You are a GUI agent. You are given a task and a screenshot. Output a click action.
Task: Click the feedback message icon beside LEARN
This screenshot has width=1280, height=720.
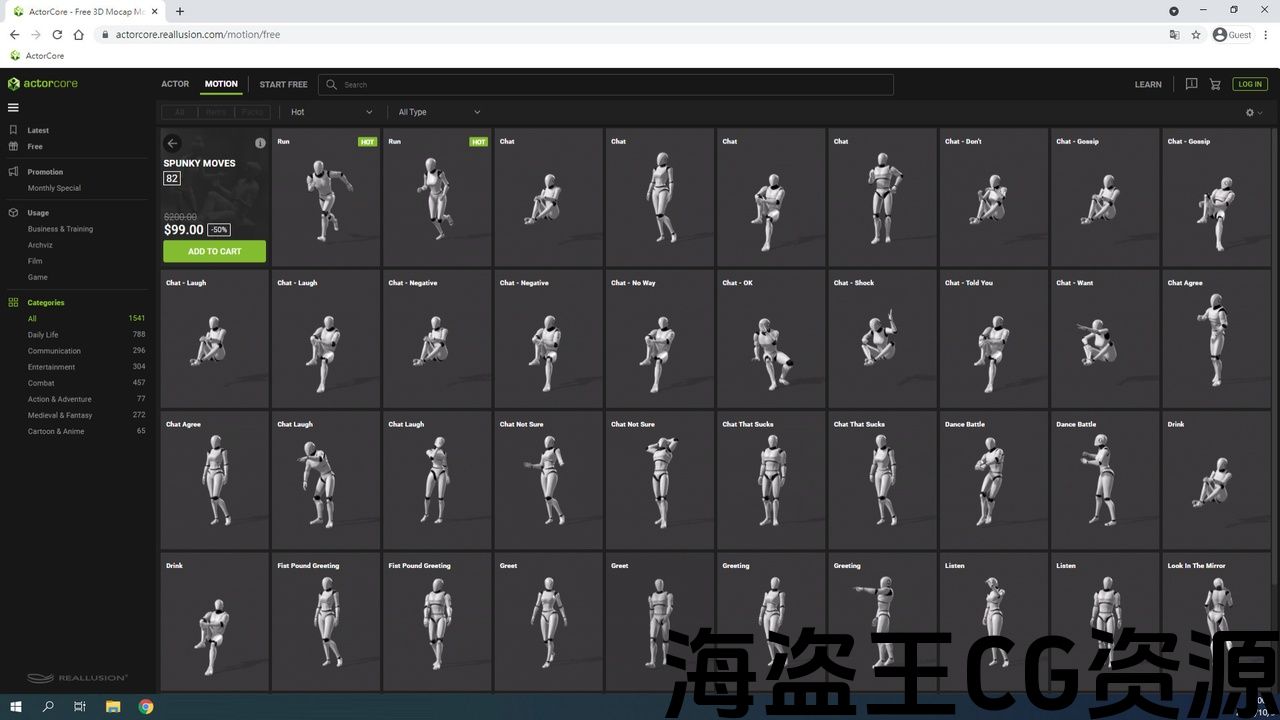point(1191,84)
